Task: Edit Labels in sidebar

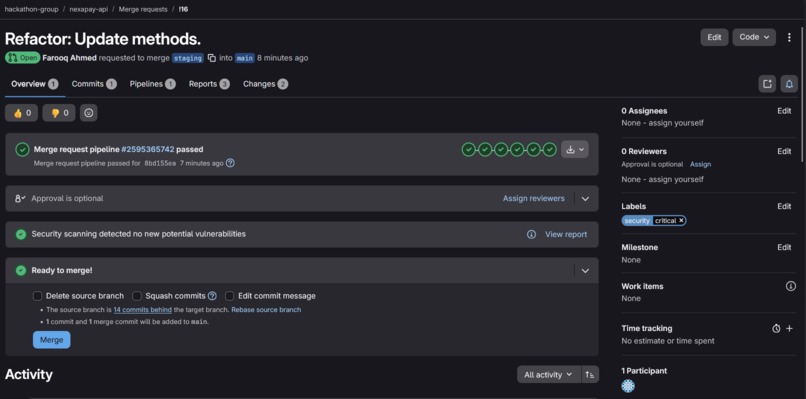Action: click(x=784, y=206)
